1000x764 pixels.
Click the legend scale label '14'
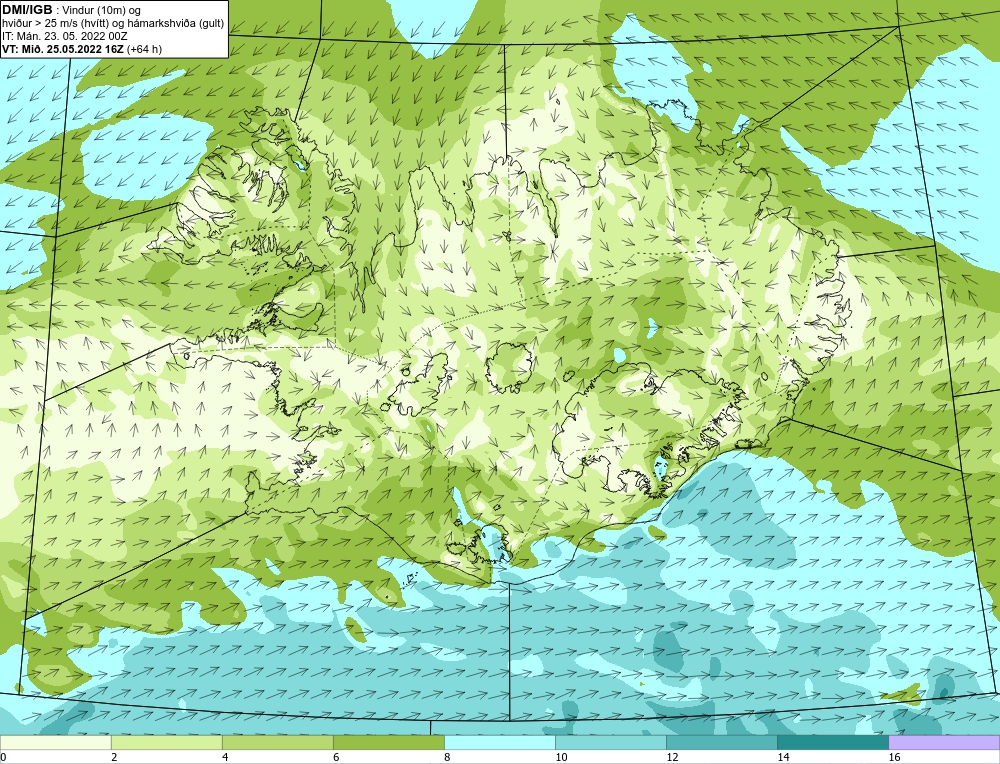783,757
